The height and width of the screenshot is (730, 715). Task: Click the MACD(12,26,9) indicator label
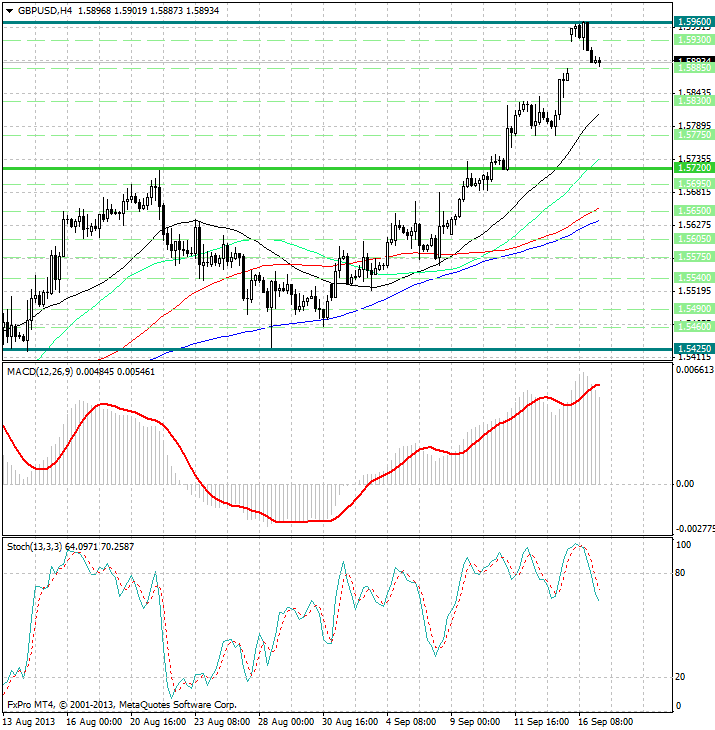click(x=44, y=371)
